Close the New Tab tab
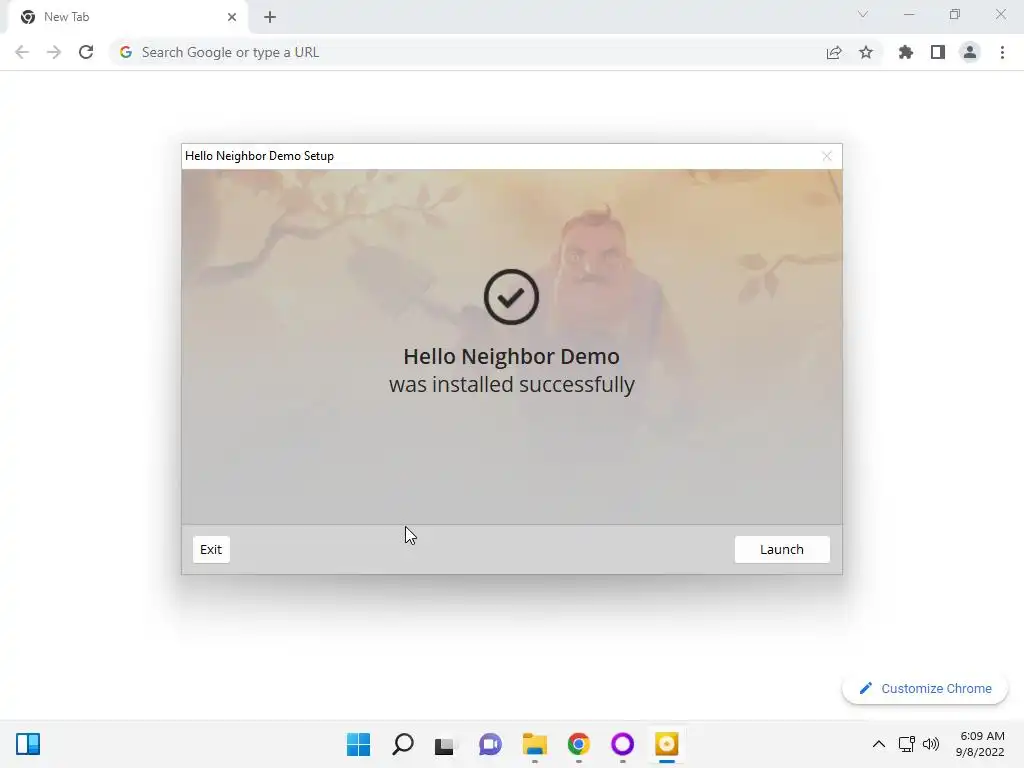 [x=232, y=17]
